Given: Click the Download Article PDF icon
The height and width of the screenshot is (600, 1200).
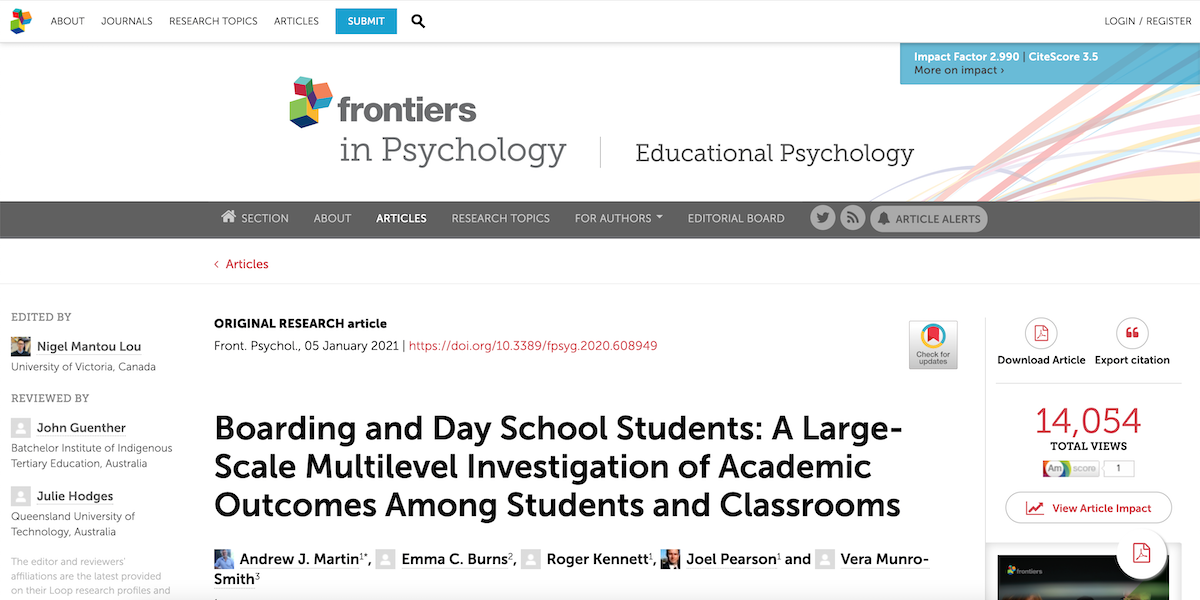Looking at the screenshot, I should [1041, 335].
